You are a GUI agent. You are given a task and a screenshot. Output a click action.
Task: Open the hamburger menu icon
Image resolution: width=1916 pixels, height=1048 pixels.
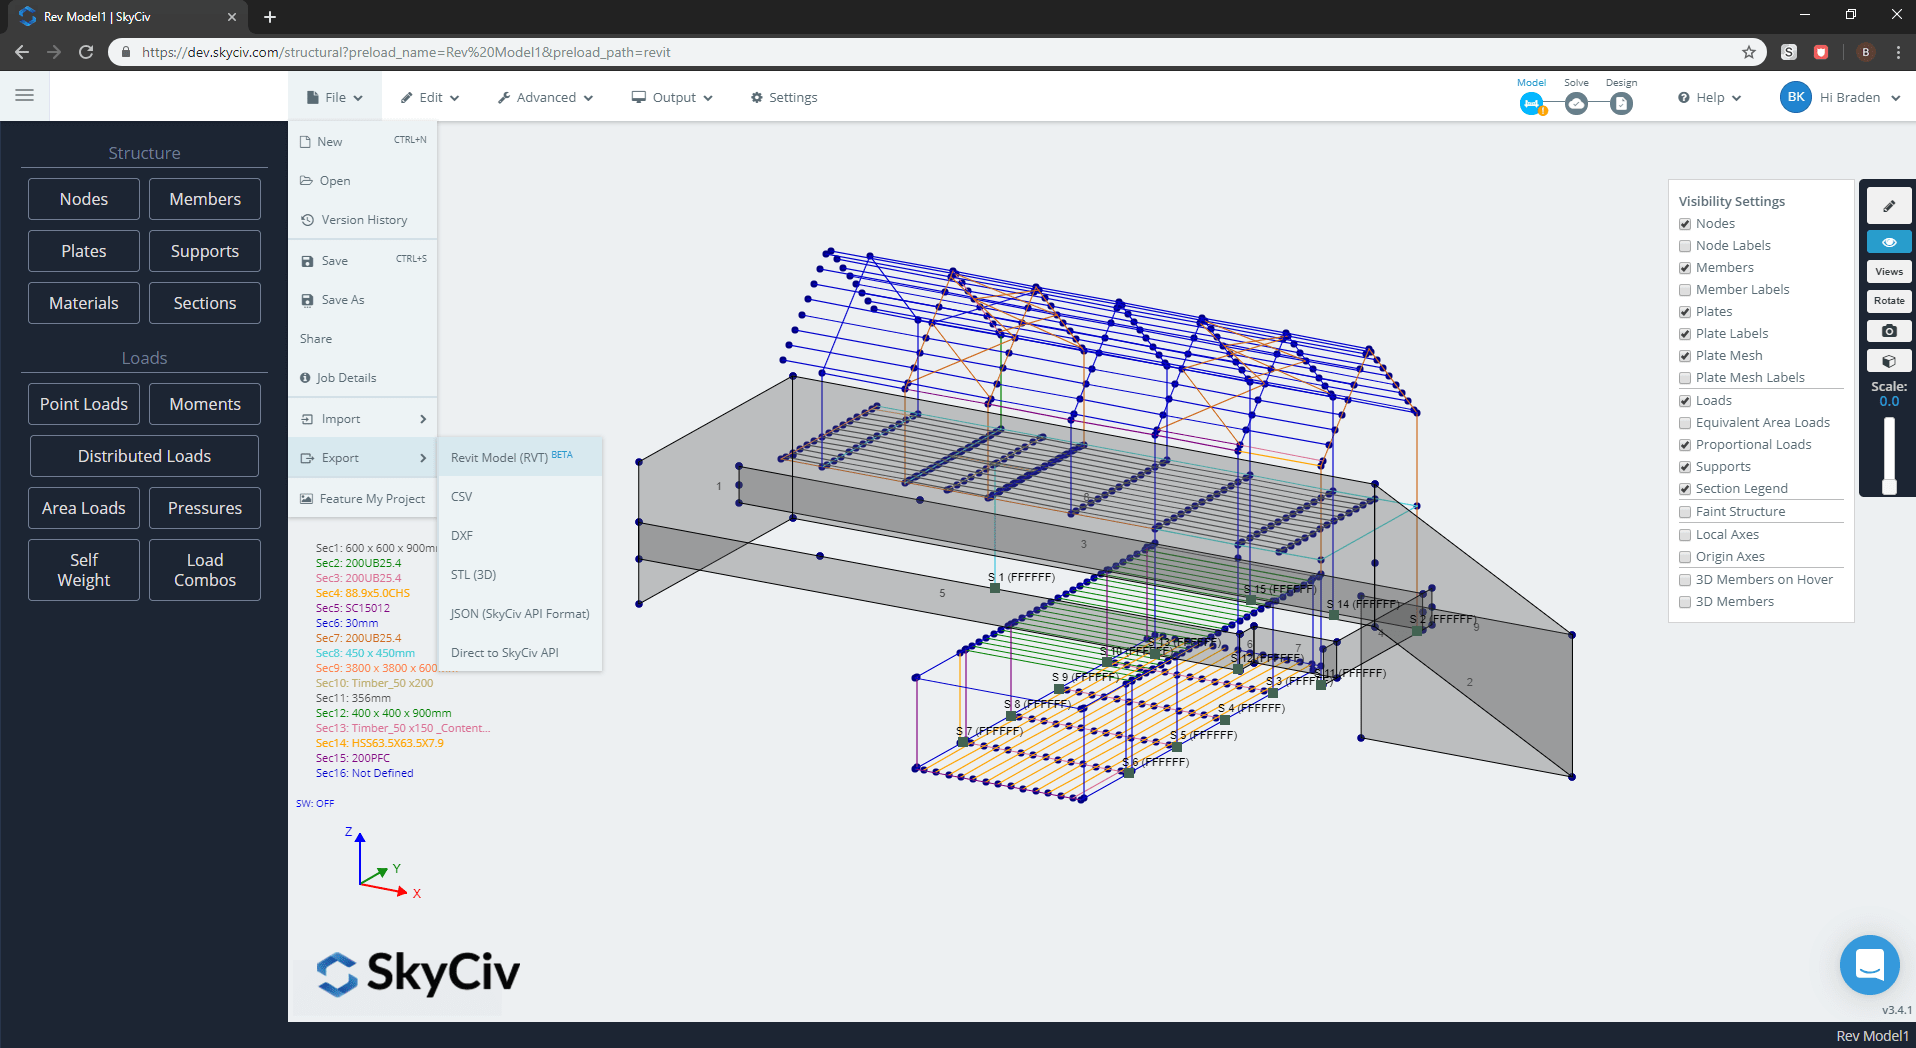(25, 95)
